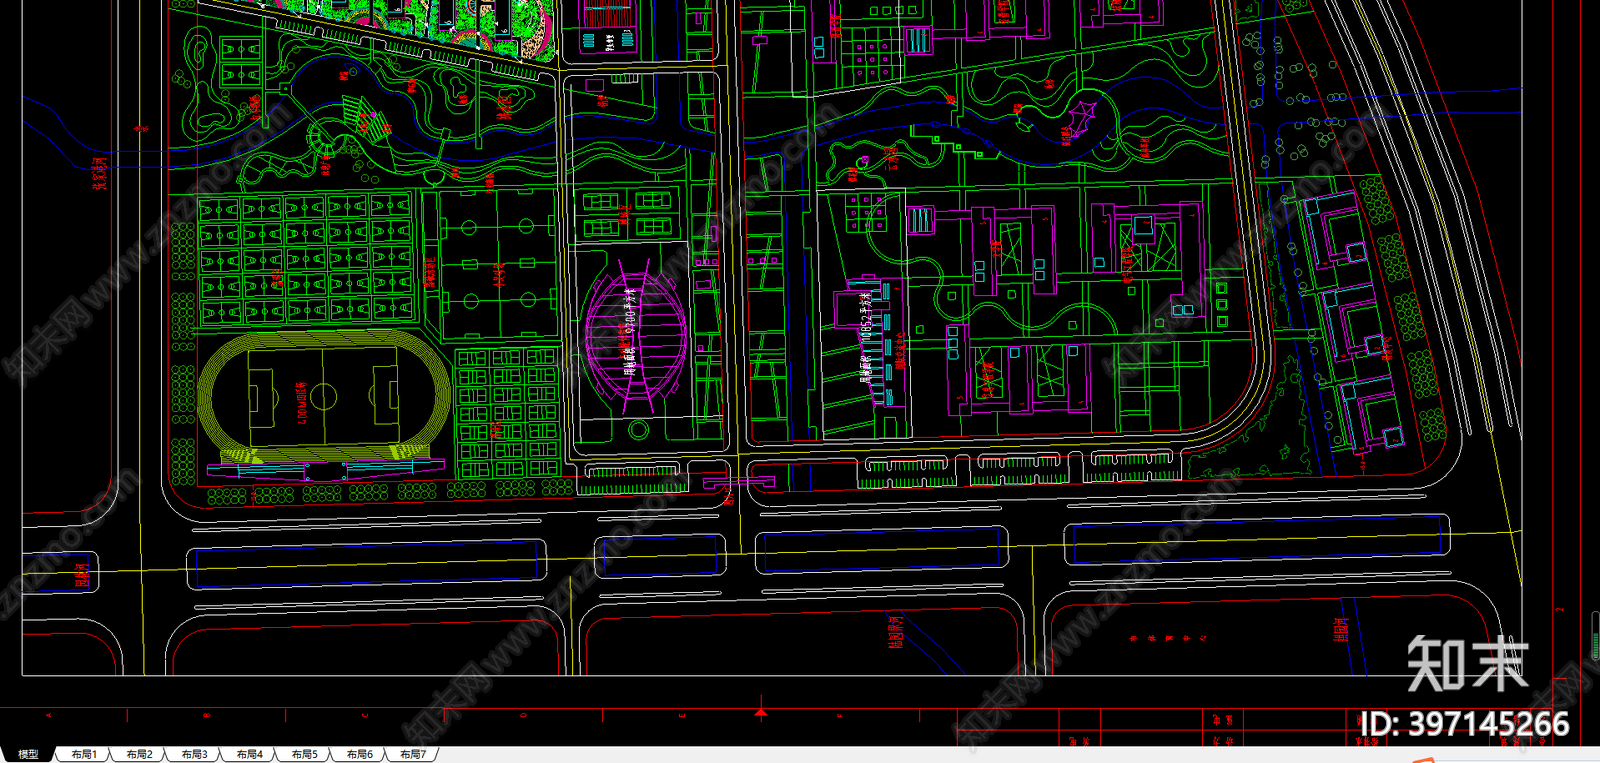The height and width of the screenshot is (763, 1600).
Task: Open the 布局4 layout tab
Action: pyautogui.click(x=249, y=754)
